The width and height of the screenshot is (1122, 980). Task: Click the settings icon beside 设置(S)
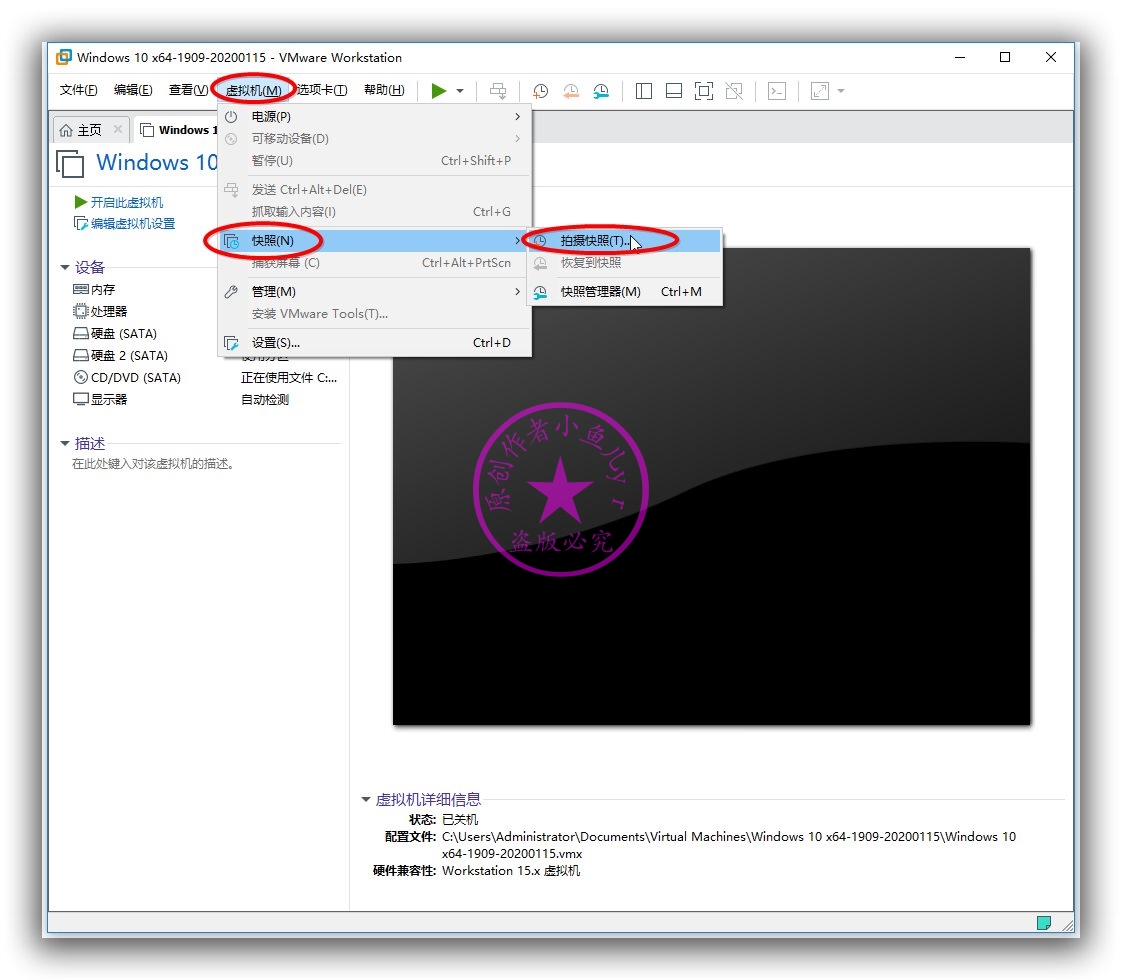[x=231, y=343]
